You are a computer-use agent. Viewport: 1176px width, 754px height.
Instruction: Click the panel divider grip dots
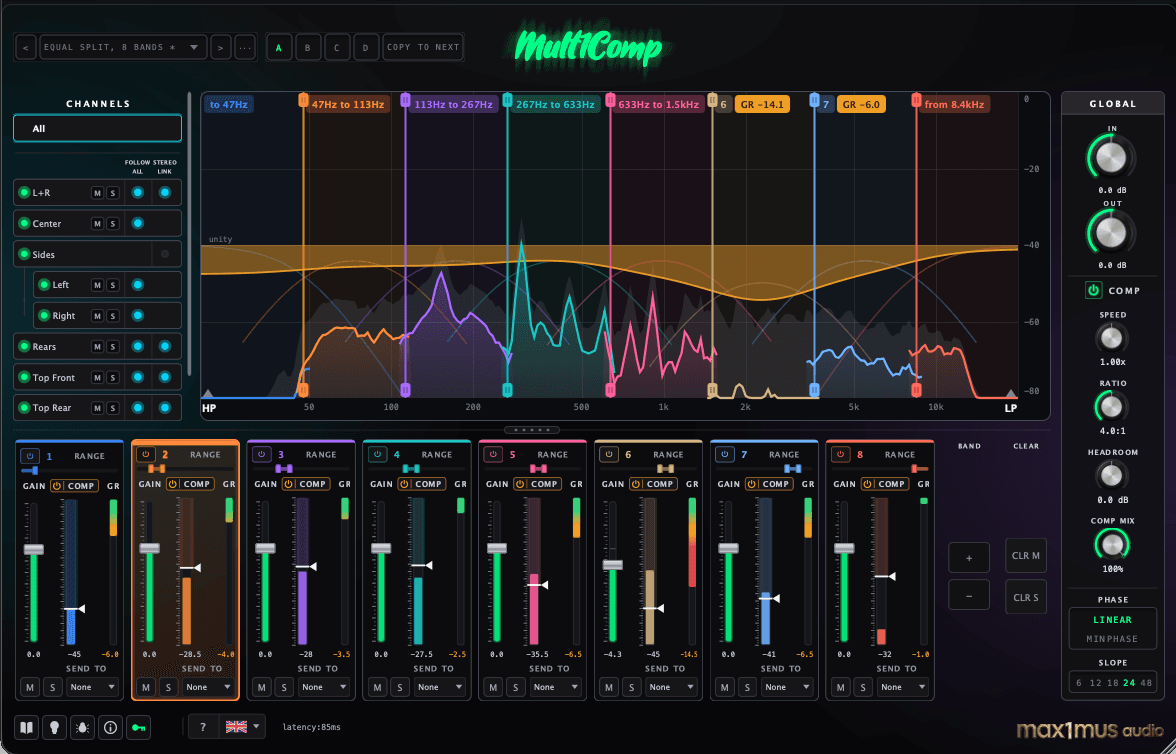[532, 430]
